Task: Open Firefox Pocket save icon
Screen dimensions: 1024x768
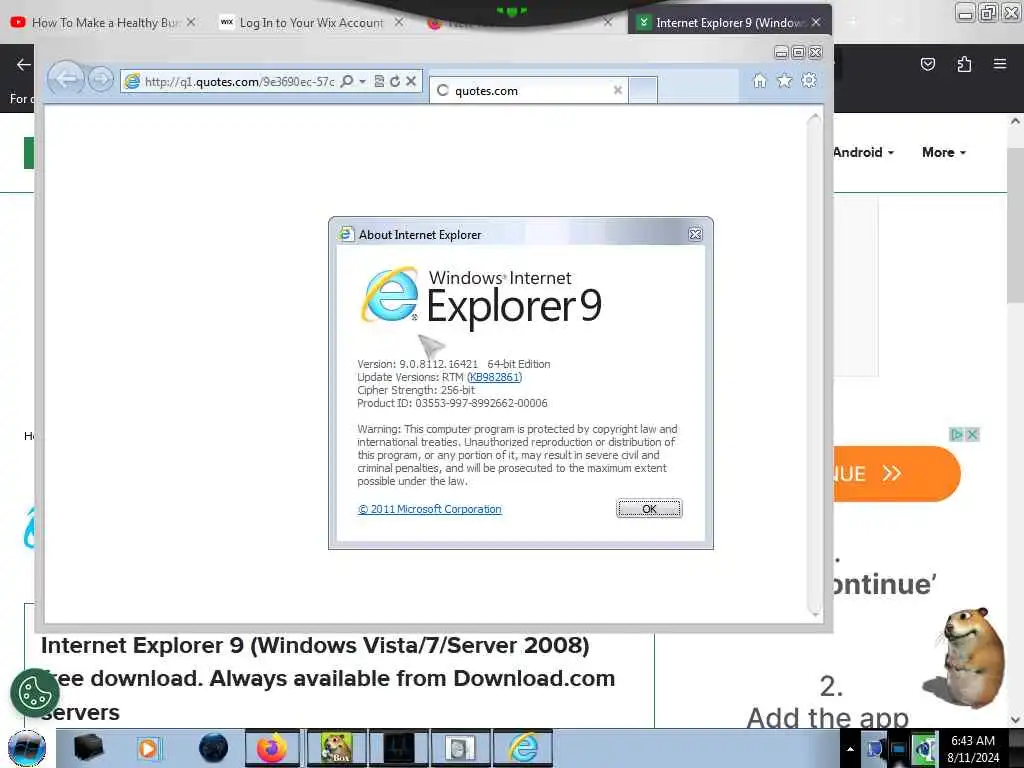Action: coord(927,64)
